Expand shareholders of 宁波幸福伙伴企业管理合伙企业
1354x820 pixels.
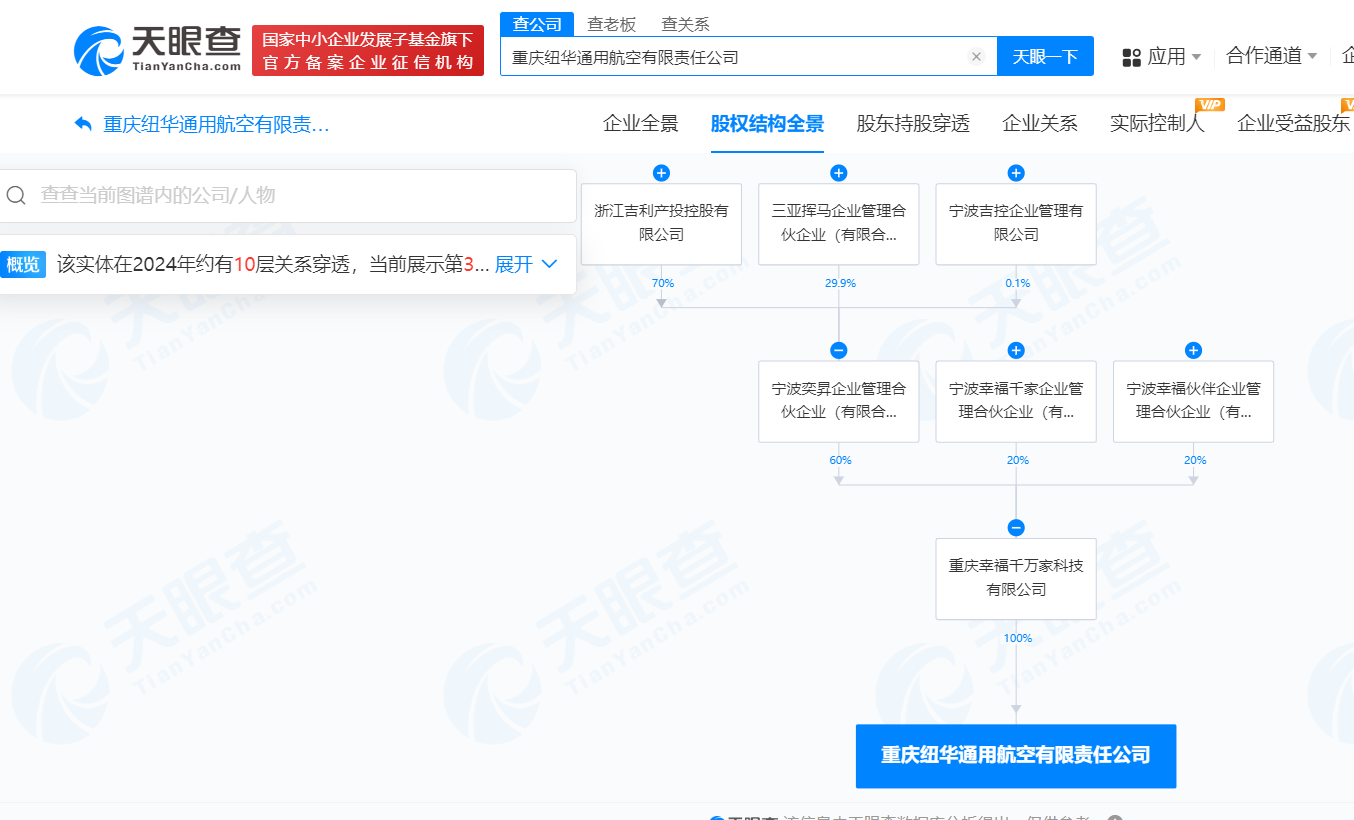point(1193,350)
